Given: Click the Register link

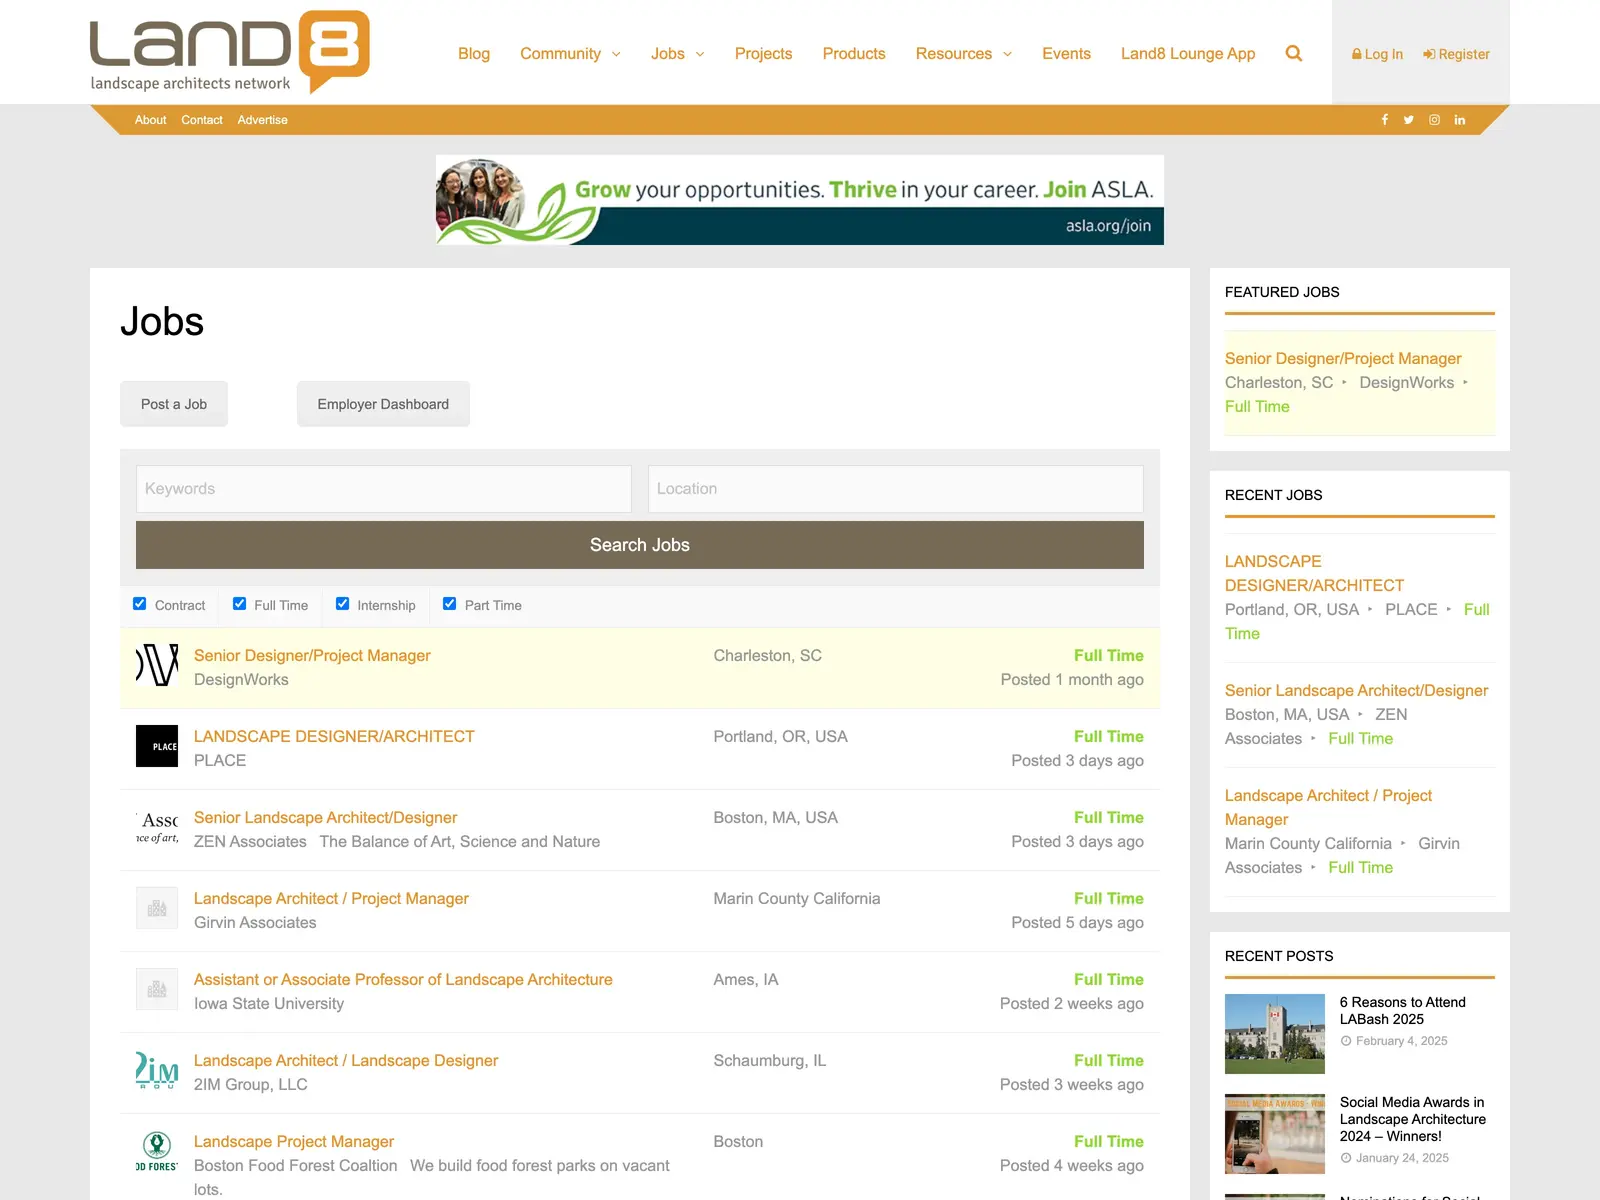Looking at the screenshot, I should coord(1456,55).
